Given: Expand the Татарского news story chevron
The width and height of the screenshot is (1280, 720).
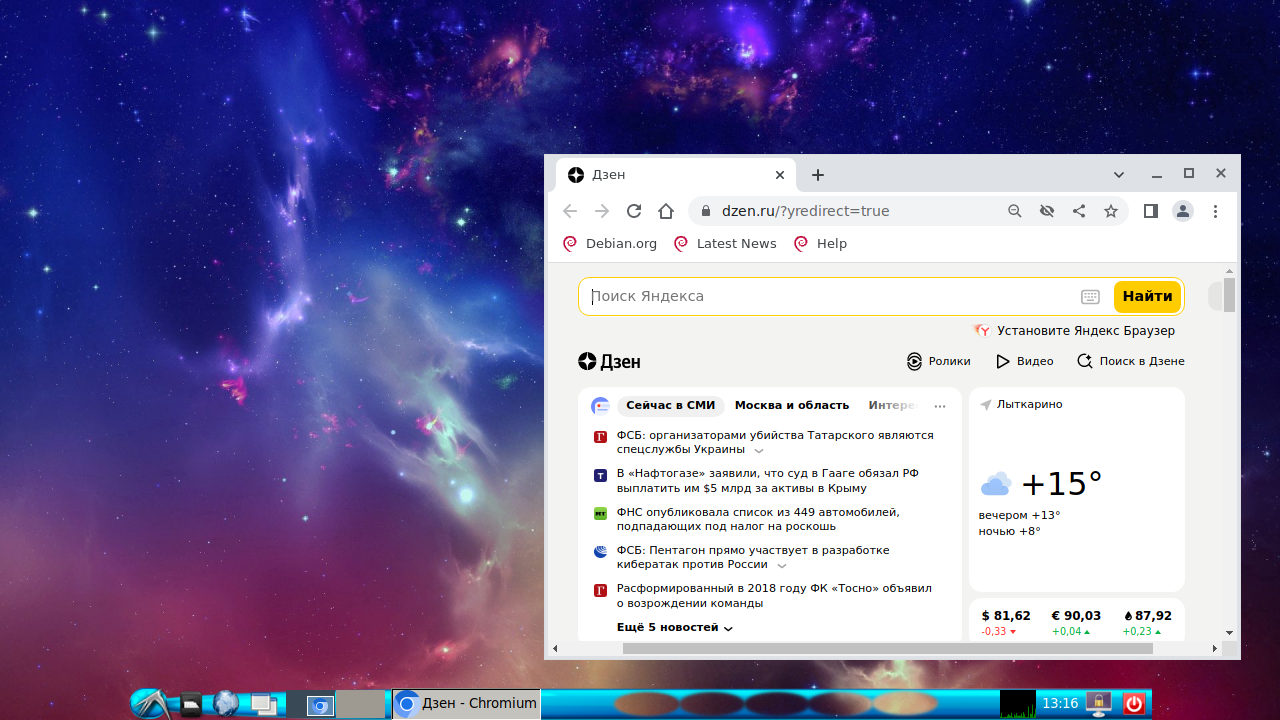Looking at the screenshot, I should pyautogui.click(x=759, y=451).
